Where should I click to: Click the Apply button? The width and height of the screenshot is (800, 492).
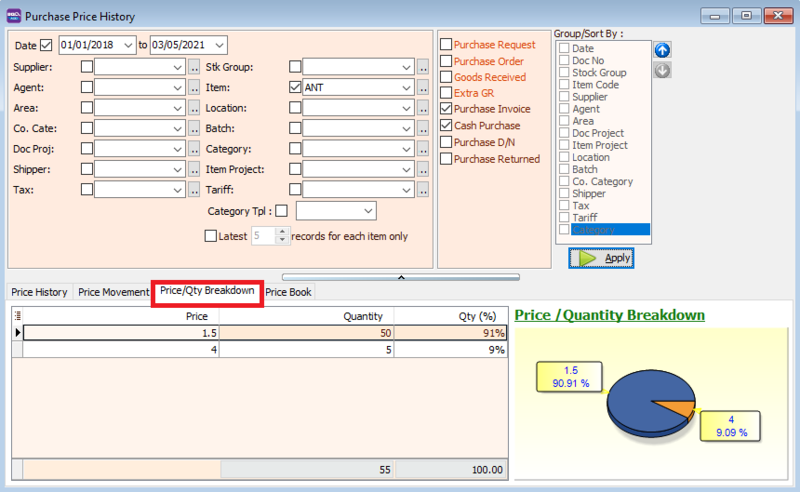[601, 258]
